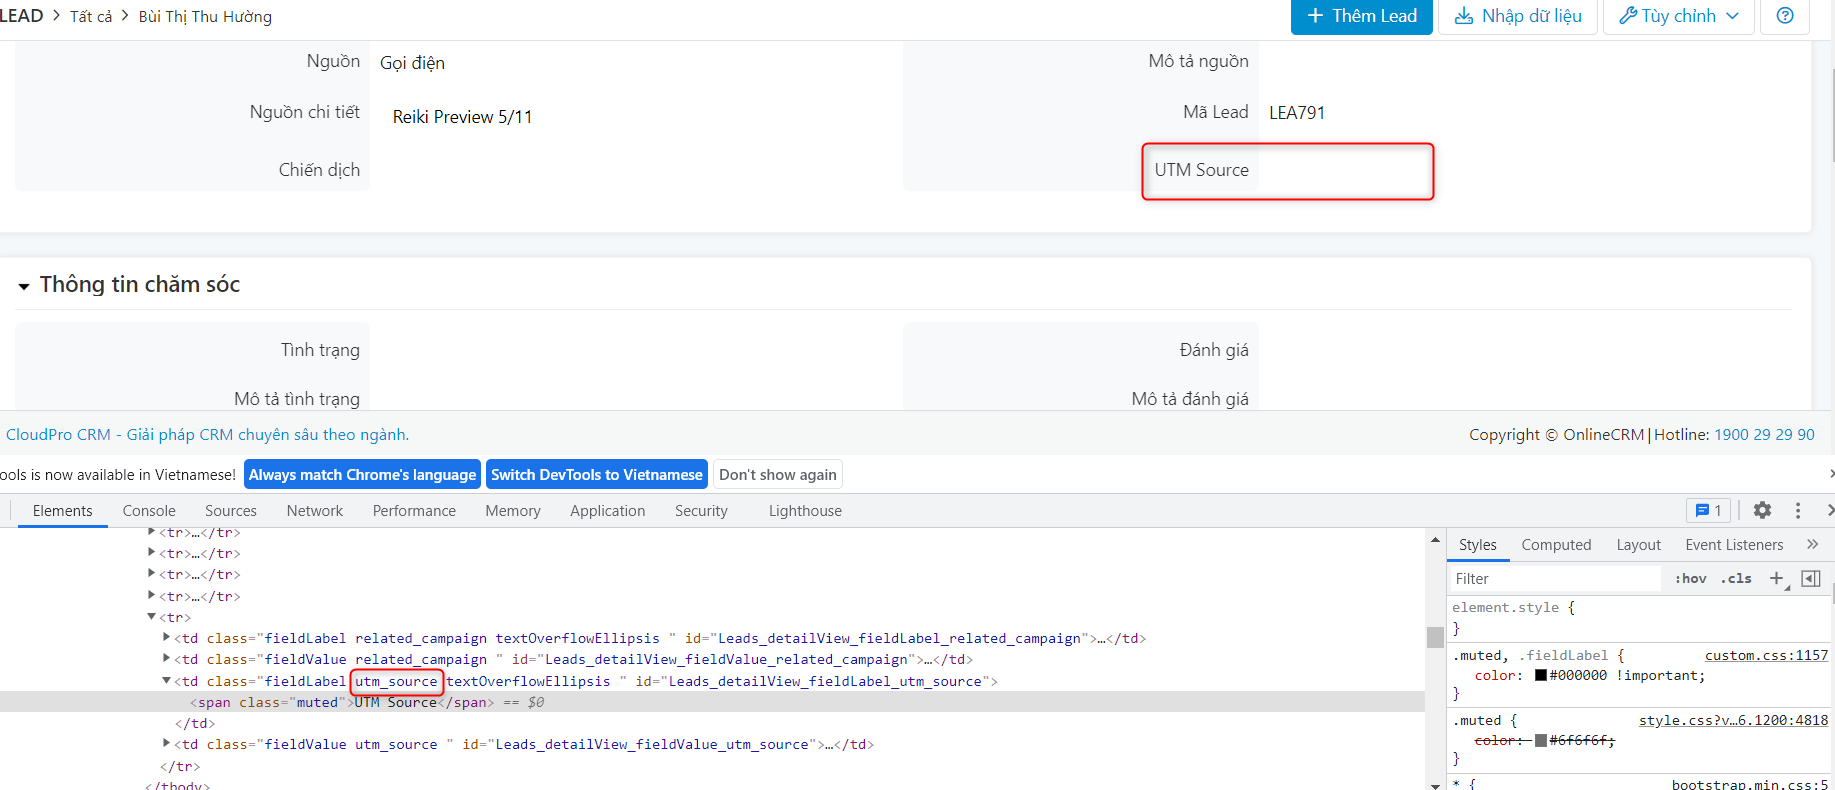Viewport: 1835px width, 790px height.
Task: Collapse the fieldLabel utm_source td node
Action: [x=167, y=680]
